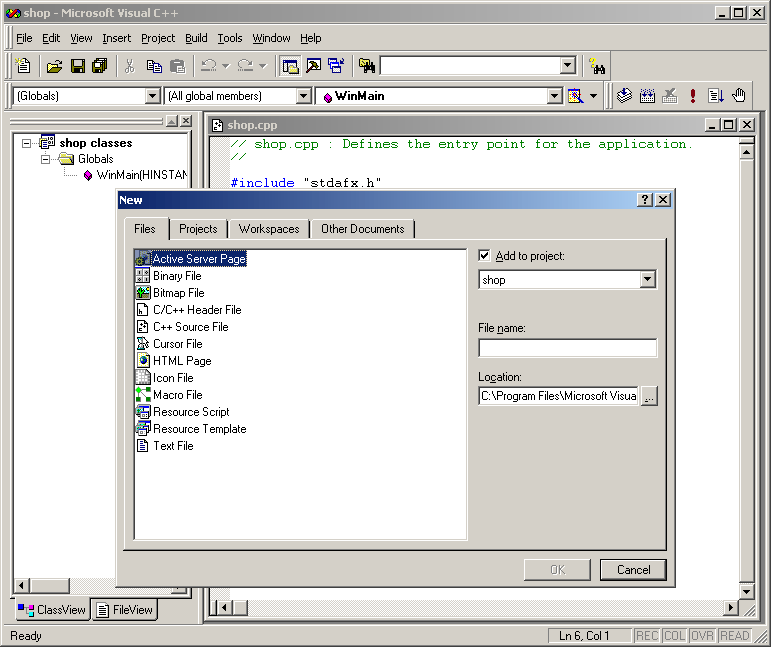Choose the Bitmap File icon in list
The width and height of the screenshot is (771, 647).
pos(143,293)
